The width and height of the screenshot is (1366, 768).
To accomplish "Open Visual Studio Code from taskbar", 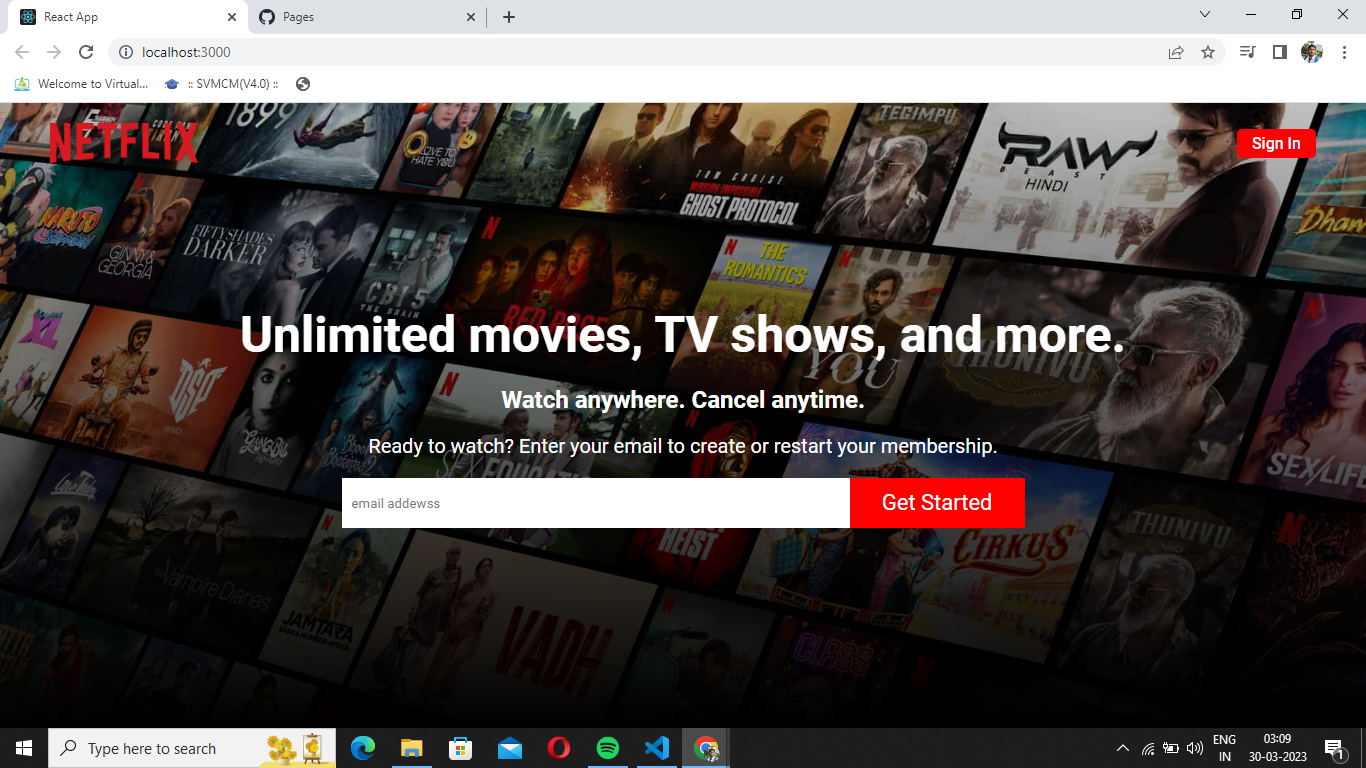I will pyautogui.click(x=656, y=748).
